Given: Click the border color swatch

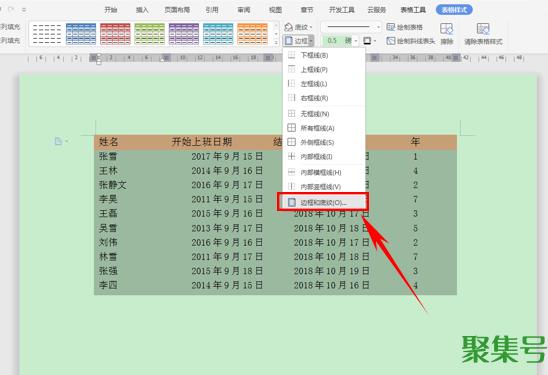Looking at the screenshot, I should [367, 41].
